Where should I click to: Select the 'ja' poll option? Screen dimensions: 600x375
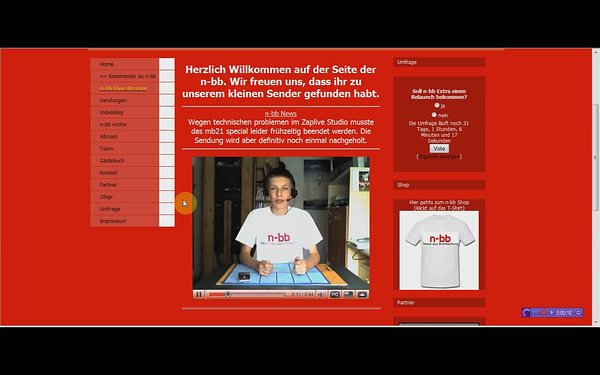click(x=437, y=105)
